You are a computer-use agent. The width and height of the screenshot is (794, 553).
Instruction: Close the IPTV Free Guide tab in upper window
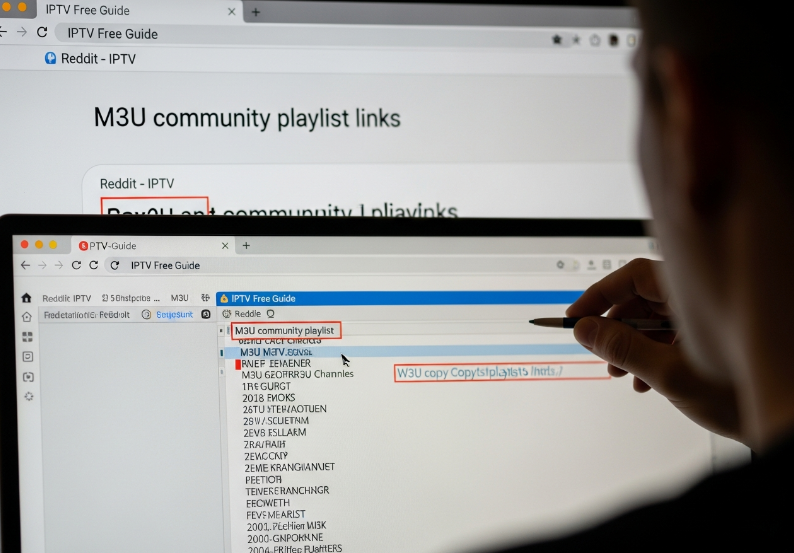(x=231, y=11)
